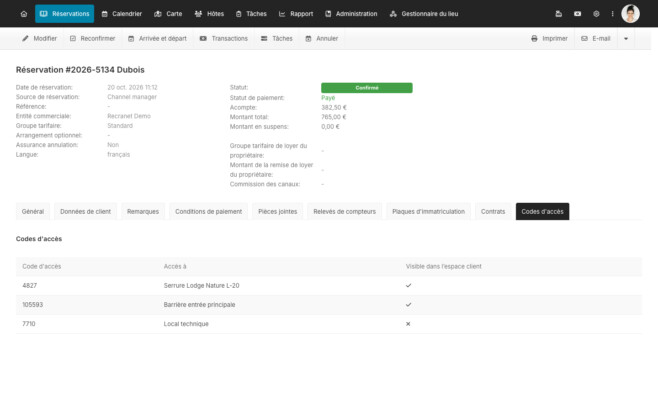Open settings gear icon

click(596, 14)
